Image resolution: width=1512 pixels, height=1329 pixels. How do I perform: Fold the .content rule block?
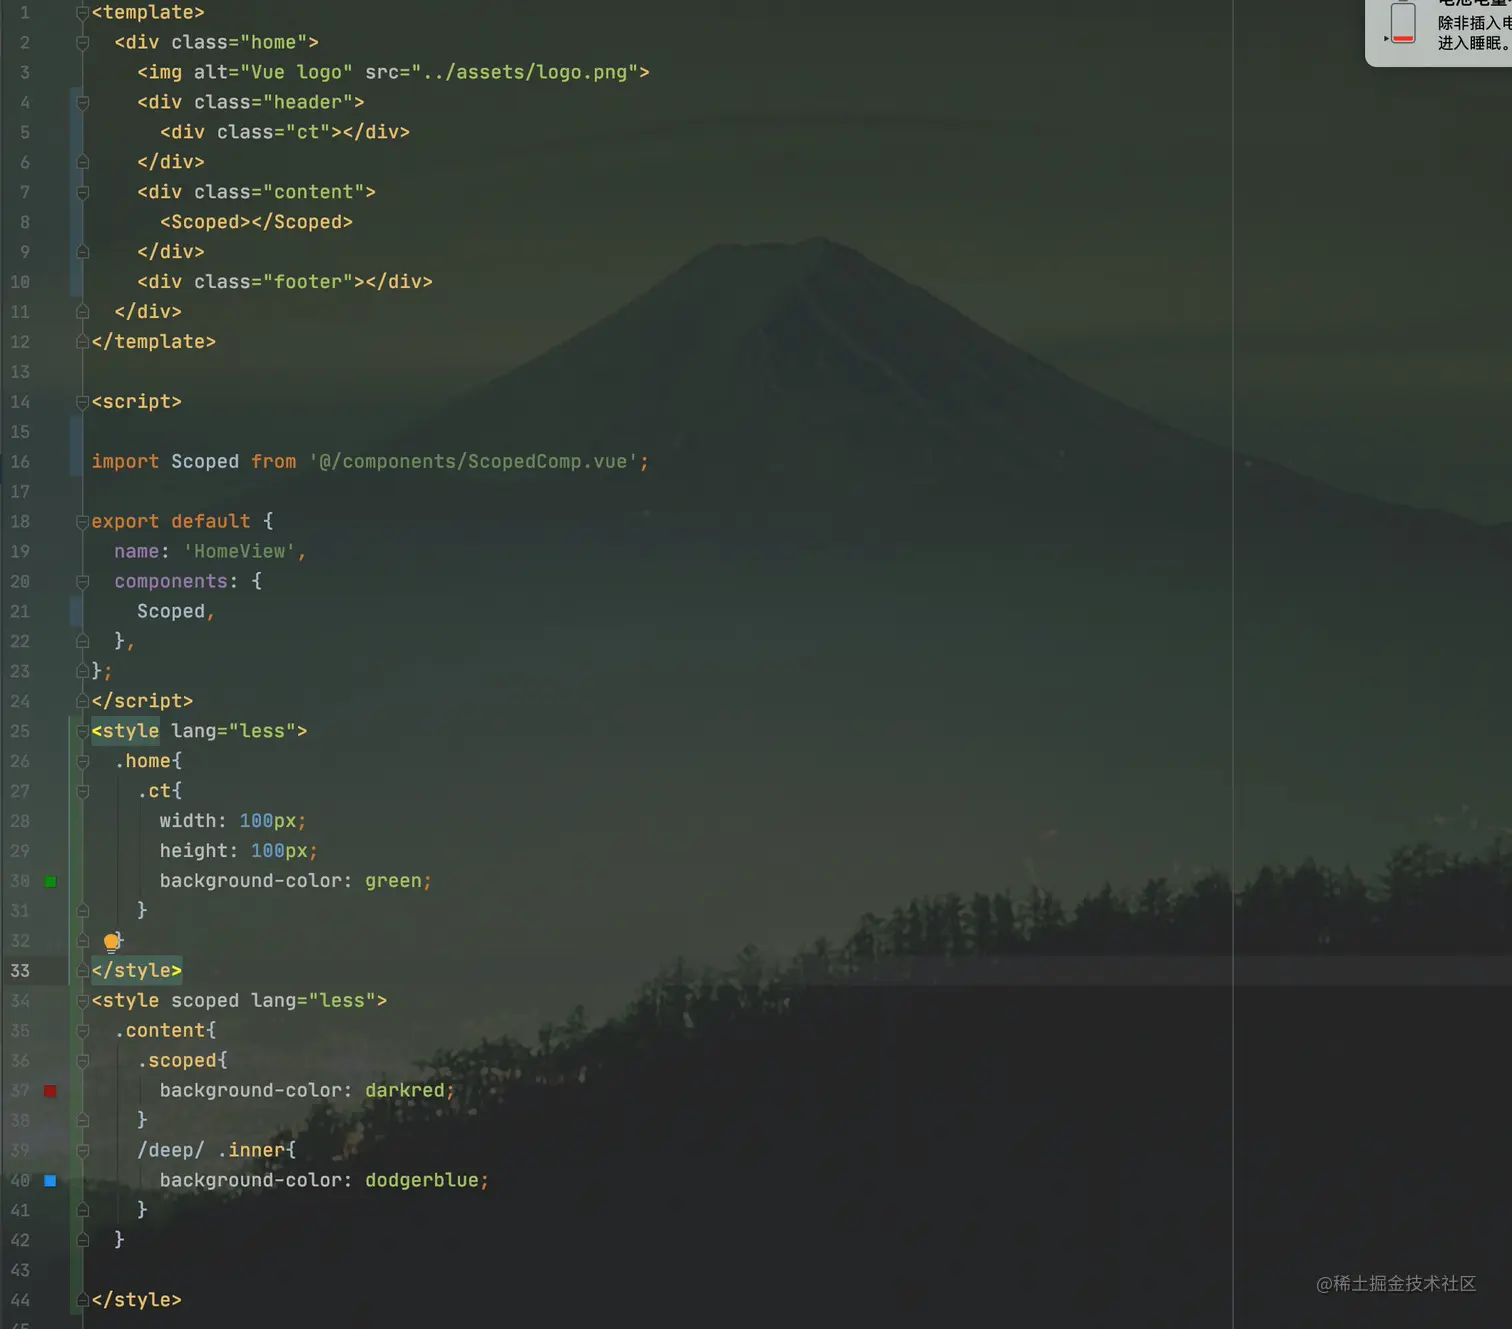pyautogui.click(x=83, y=1031)
